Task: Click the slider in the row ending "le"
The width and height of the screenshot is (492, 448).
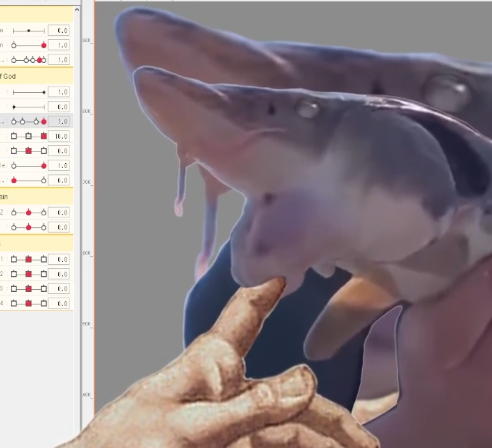Action: [29, 166]
